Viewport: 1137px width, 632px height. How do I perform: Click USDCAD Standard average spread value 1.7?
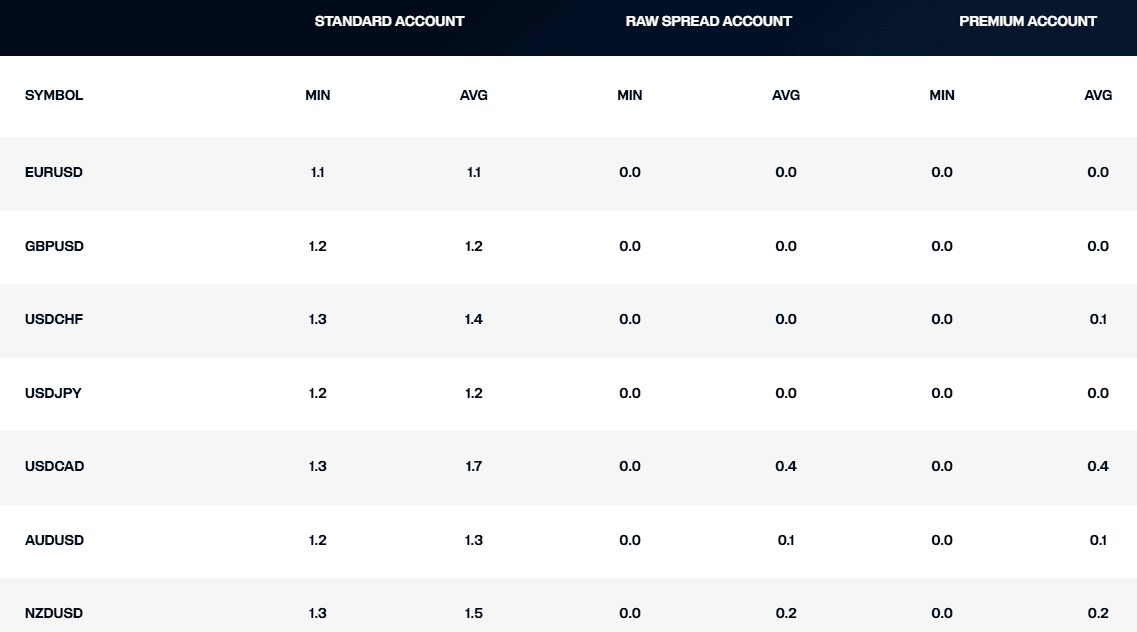[474, 467]
